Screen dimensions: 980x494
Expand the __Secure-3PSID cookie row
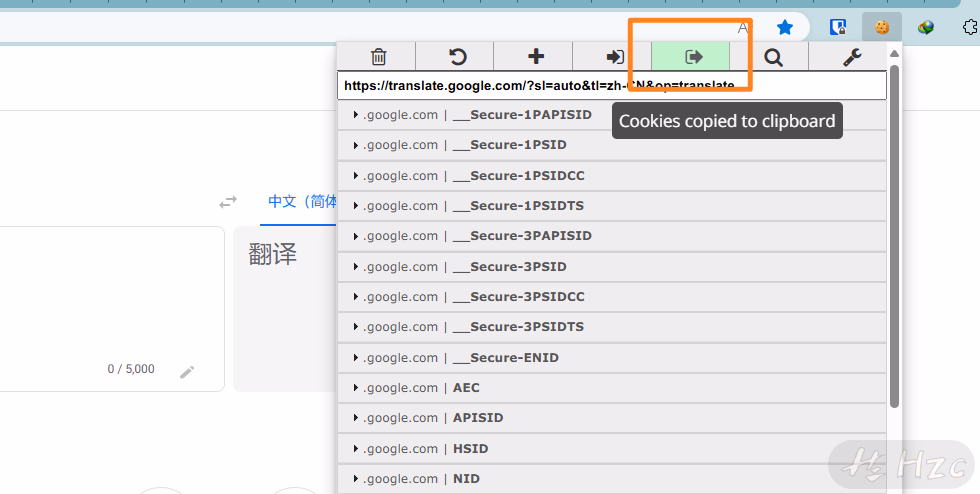tap(612, 267)
